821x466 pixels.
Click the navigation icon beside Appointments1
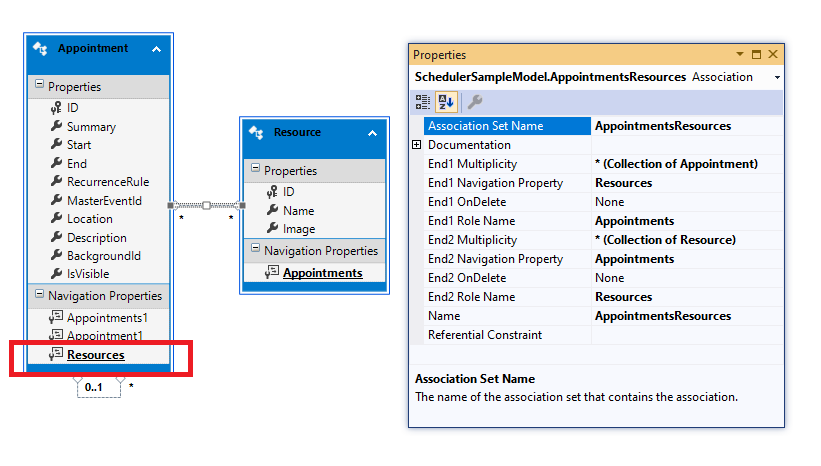click(x=56, y=317)
